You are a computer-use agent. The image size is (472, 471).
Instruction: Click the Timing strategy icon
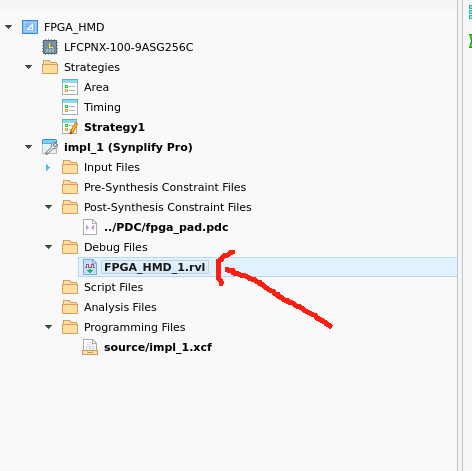(x=70, y=107)
